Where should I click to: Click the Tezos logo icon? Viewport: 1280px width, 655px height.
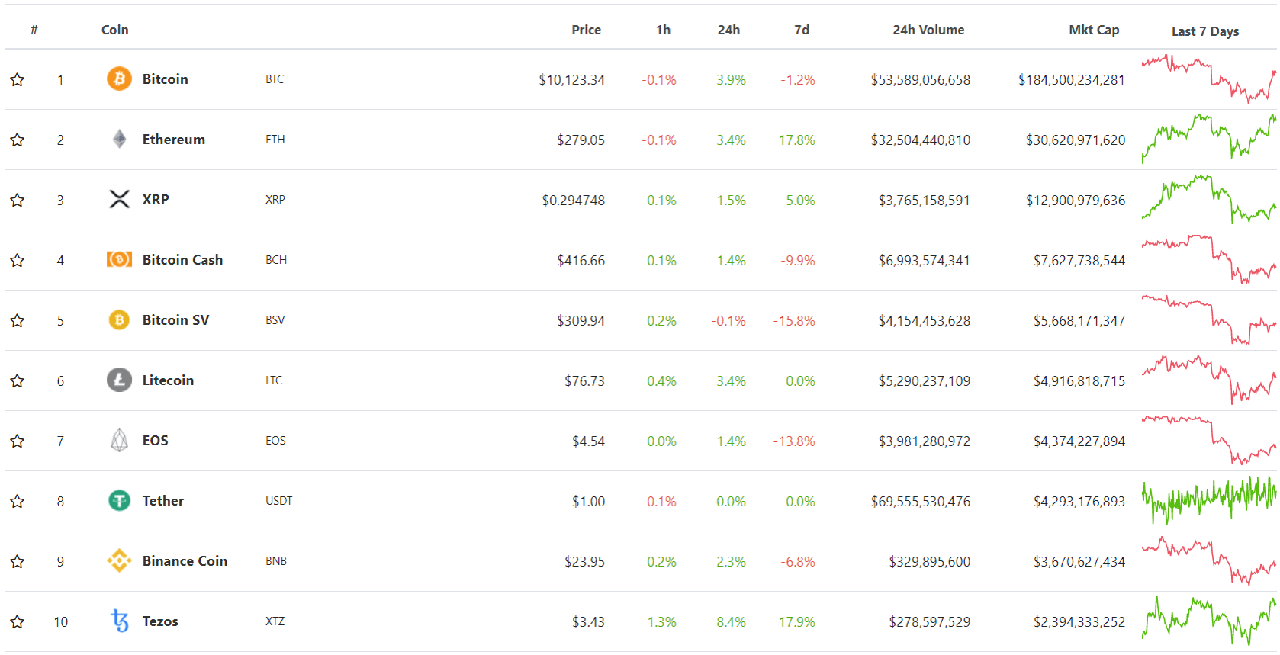tap(119, 621)
